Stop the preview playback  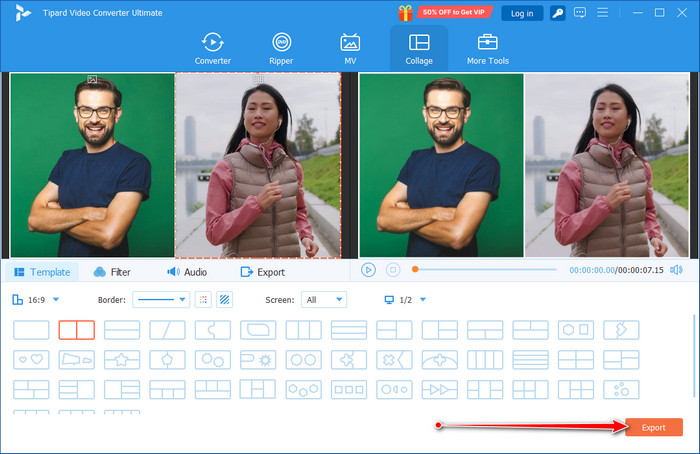coord(393,270)
